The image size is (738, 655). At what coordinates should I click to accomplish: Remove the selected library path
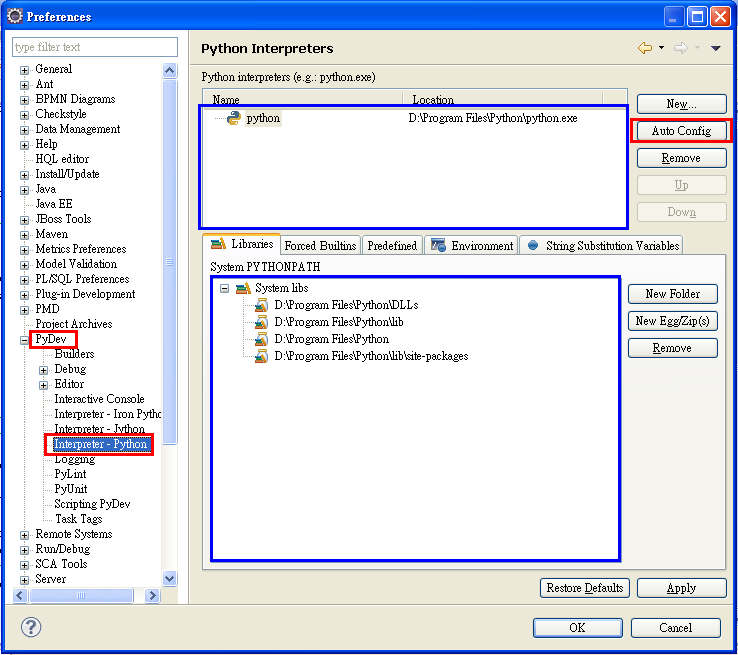[673, 348]
